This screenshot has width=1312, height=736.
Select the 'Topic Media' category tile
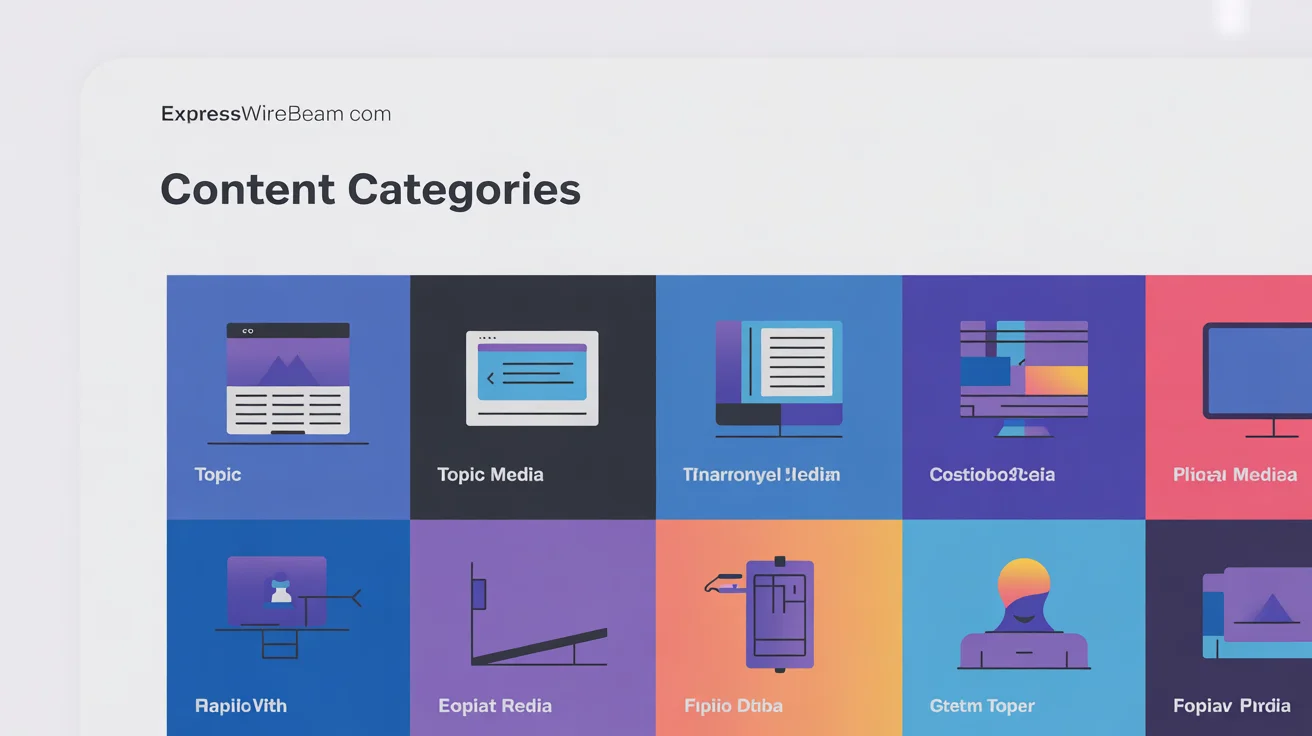coord(532,397)
